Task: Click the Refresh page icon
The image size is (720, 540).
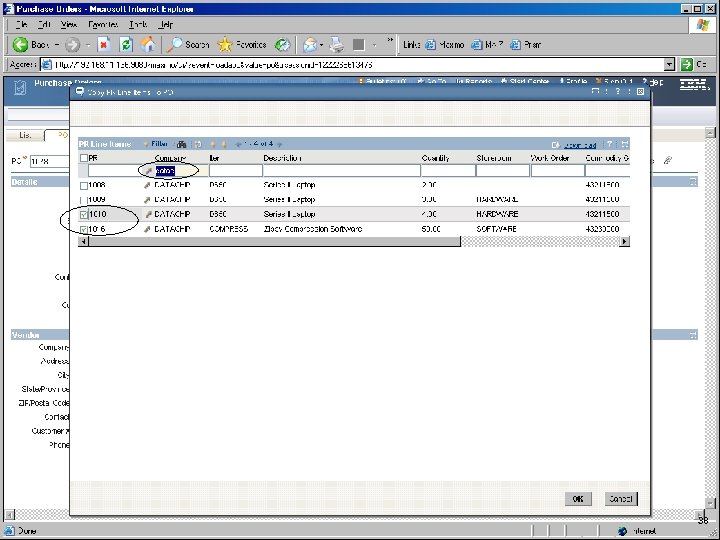Action: [126, 45]
